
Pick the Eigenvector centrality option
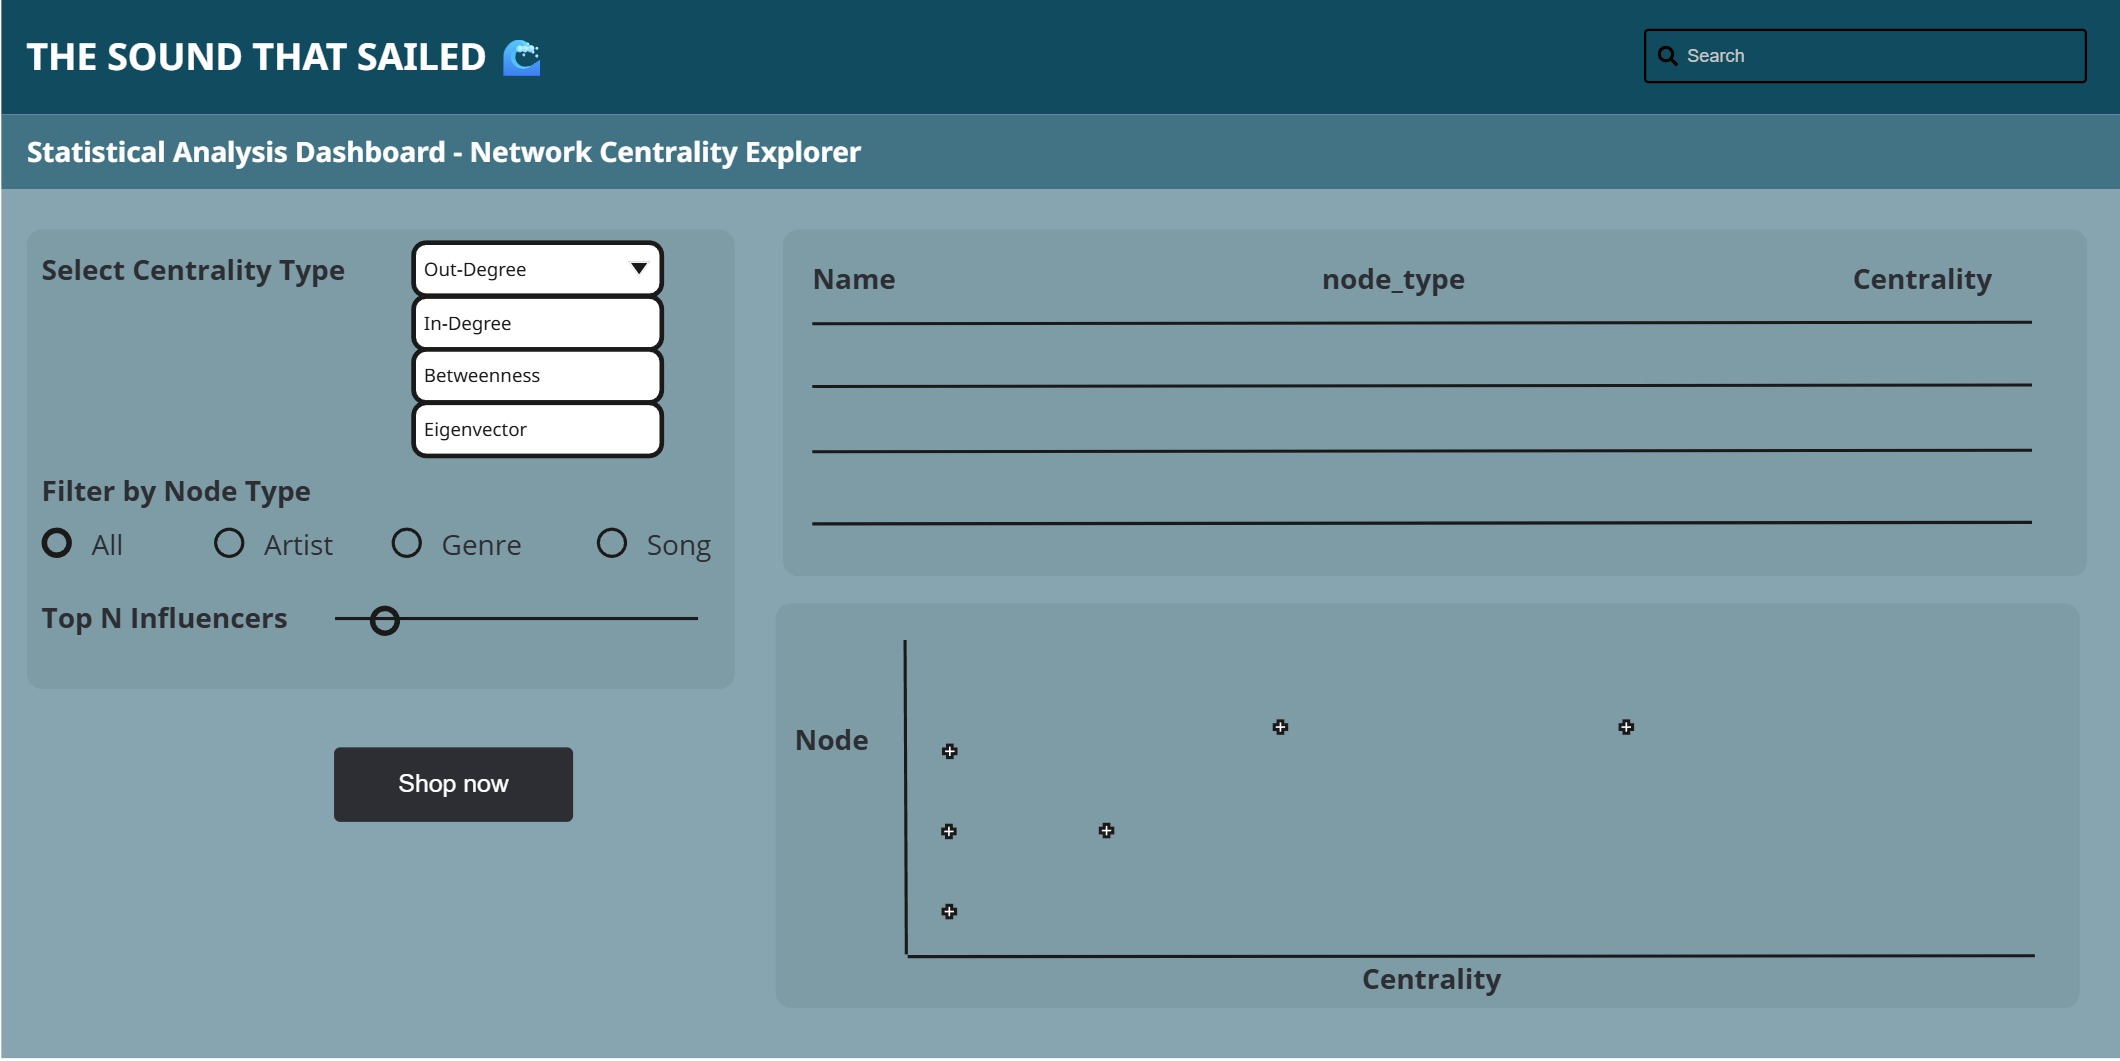point(537,430)
